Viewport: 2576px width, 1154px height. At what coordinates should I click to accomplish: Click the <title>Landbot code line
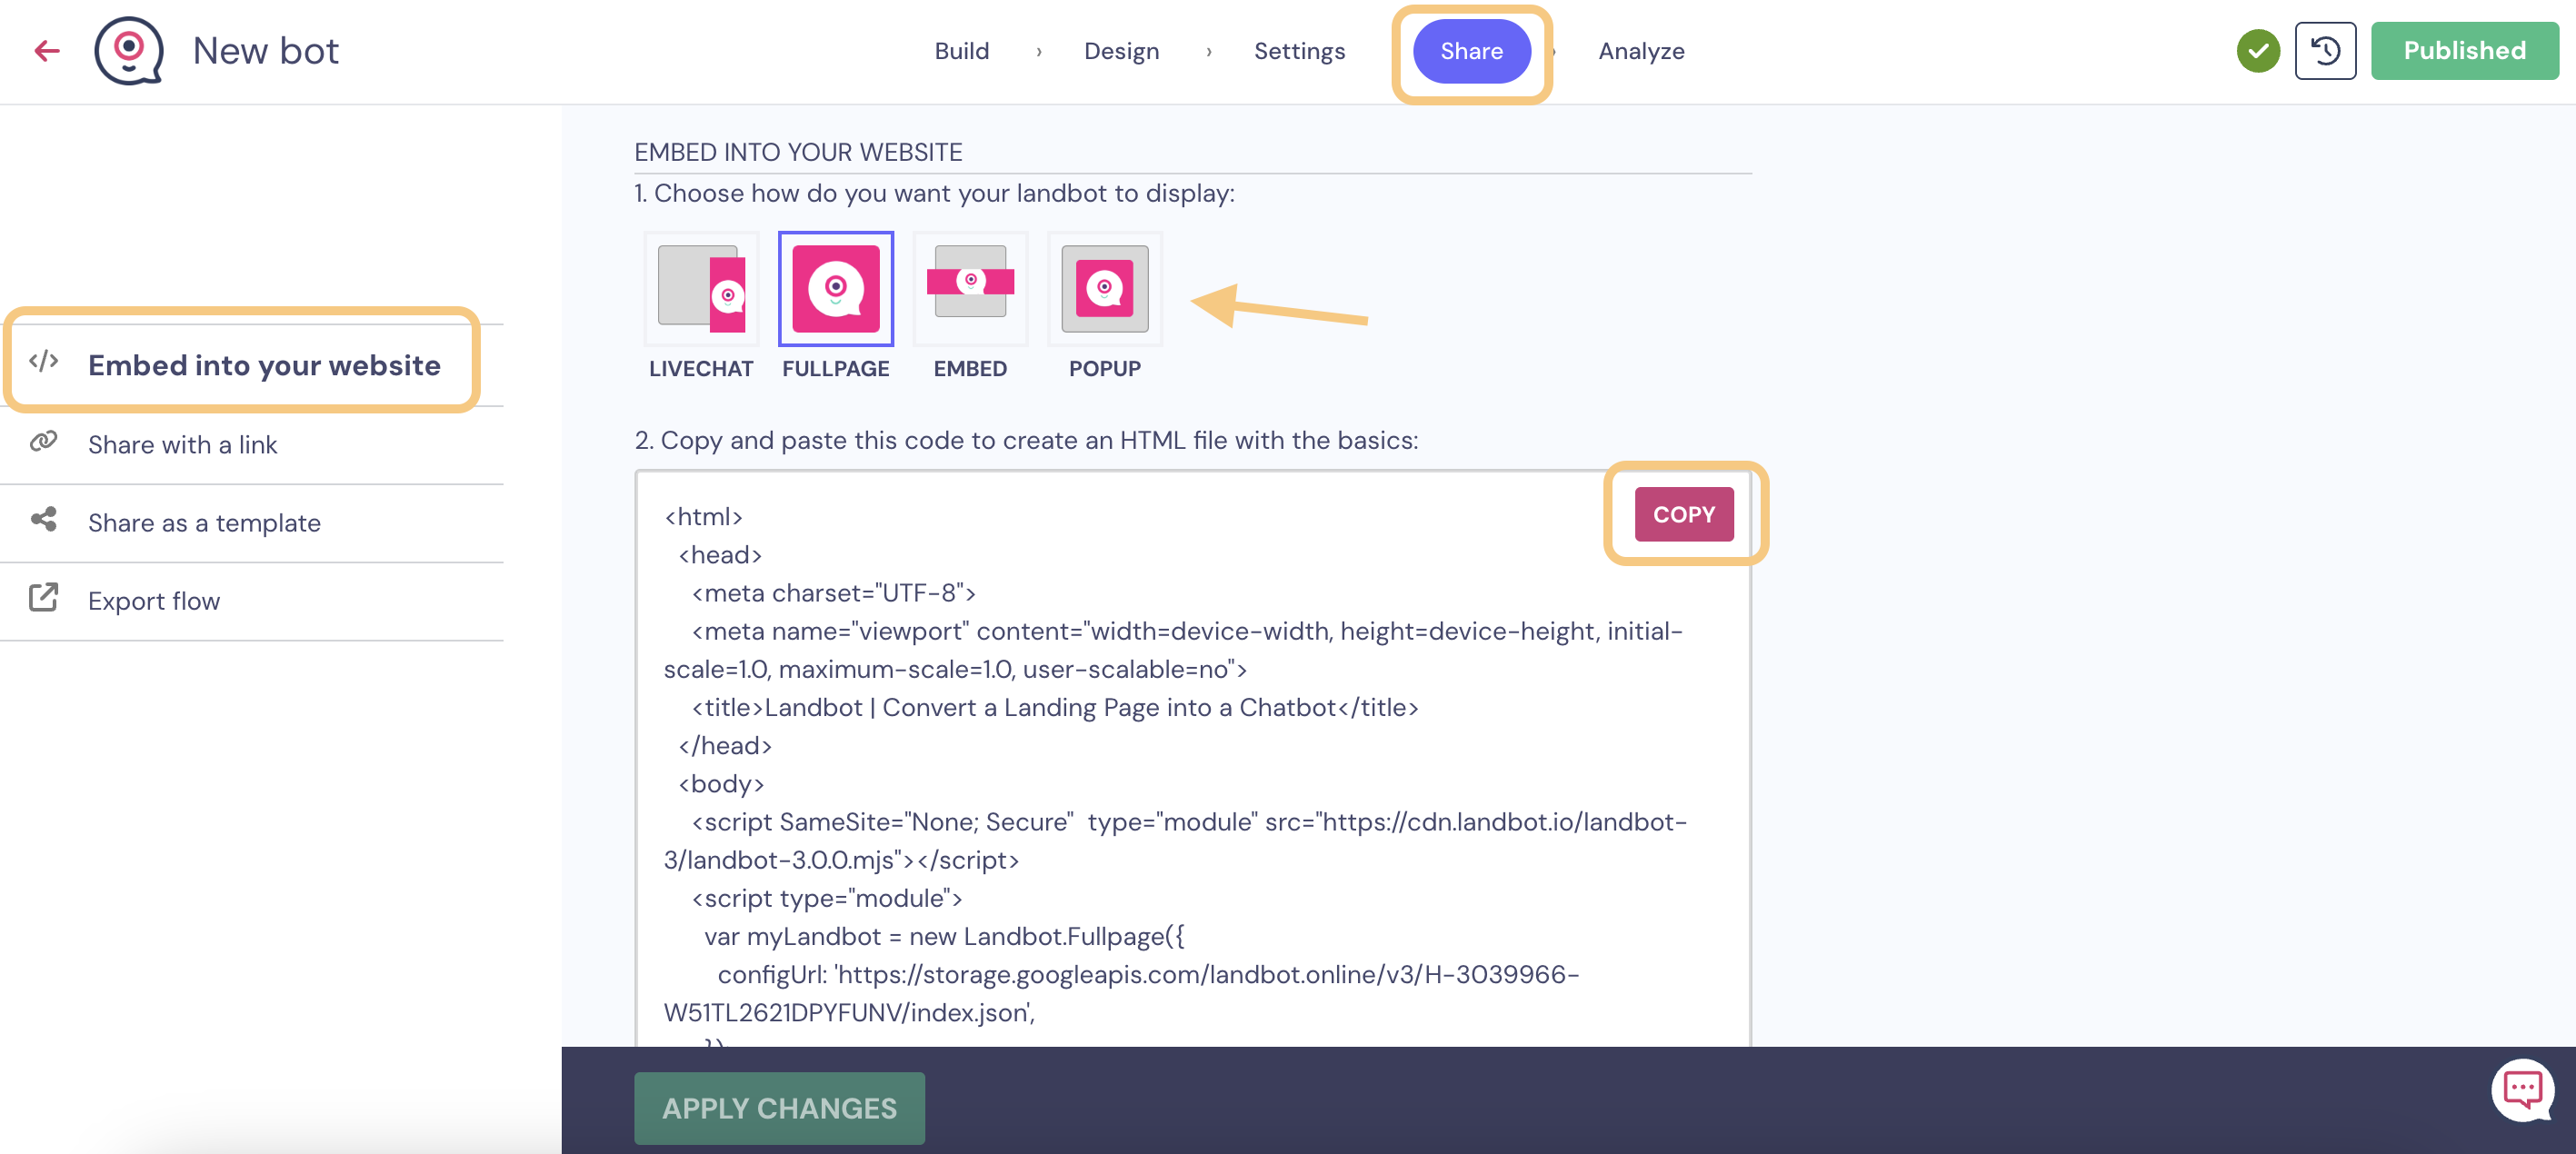pyautogui.click(x=1054, y=708)
